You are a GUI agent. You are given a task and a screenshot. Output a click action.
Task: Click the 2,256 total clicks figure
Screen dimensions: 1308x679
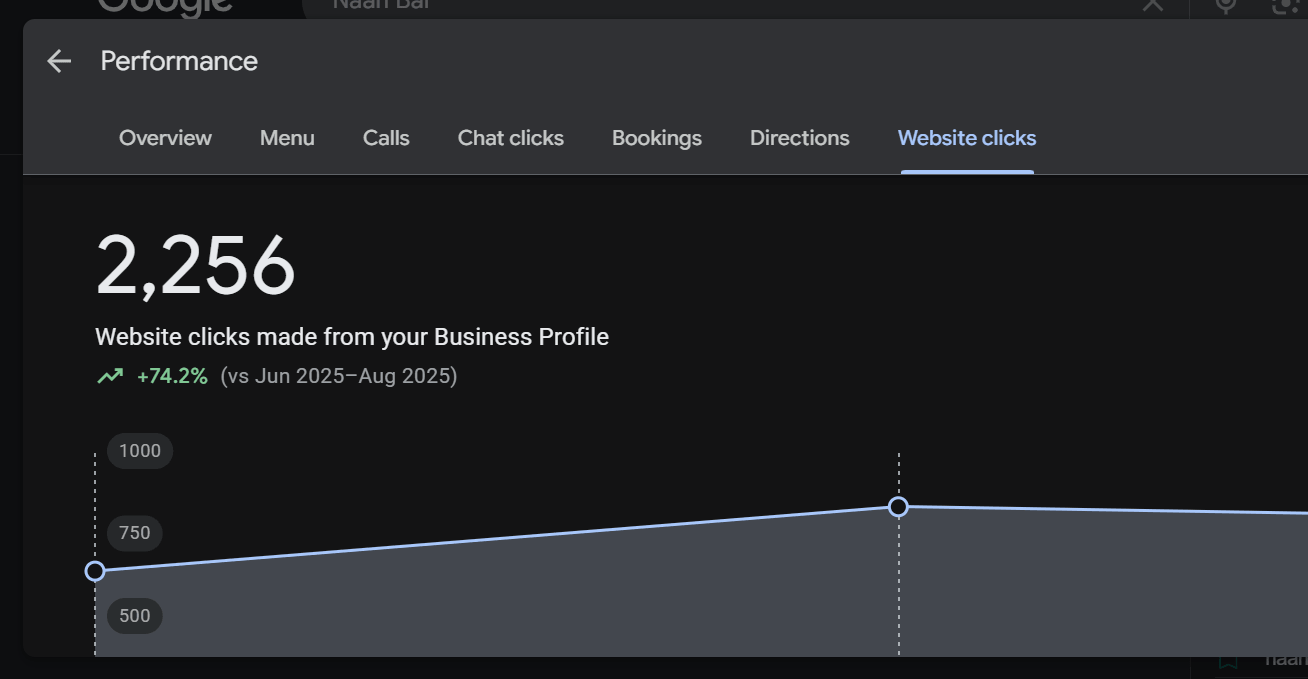tap(196, 267)
